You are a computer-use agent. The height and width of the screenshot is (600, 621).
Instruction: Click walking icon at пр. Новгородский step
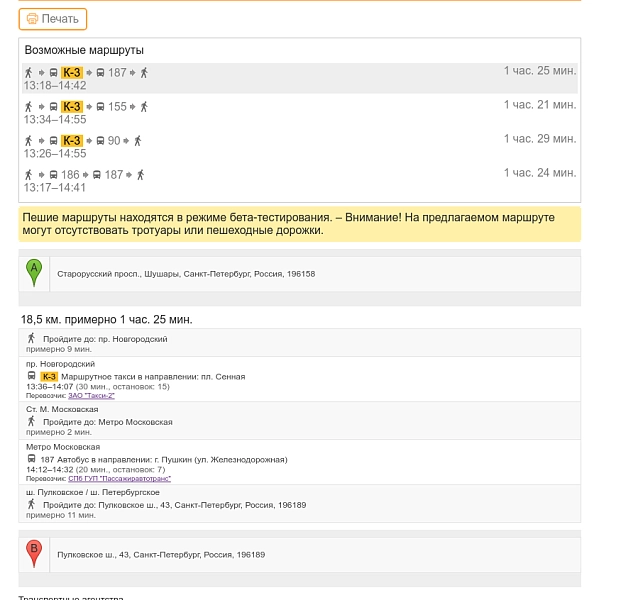tap(31, 338)
